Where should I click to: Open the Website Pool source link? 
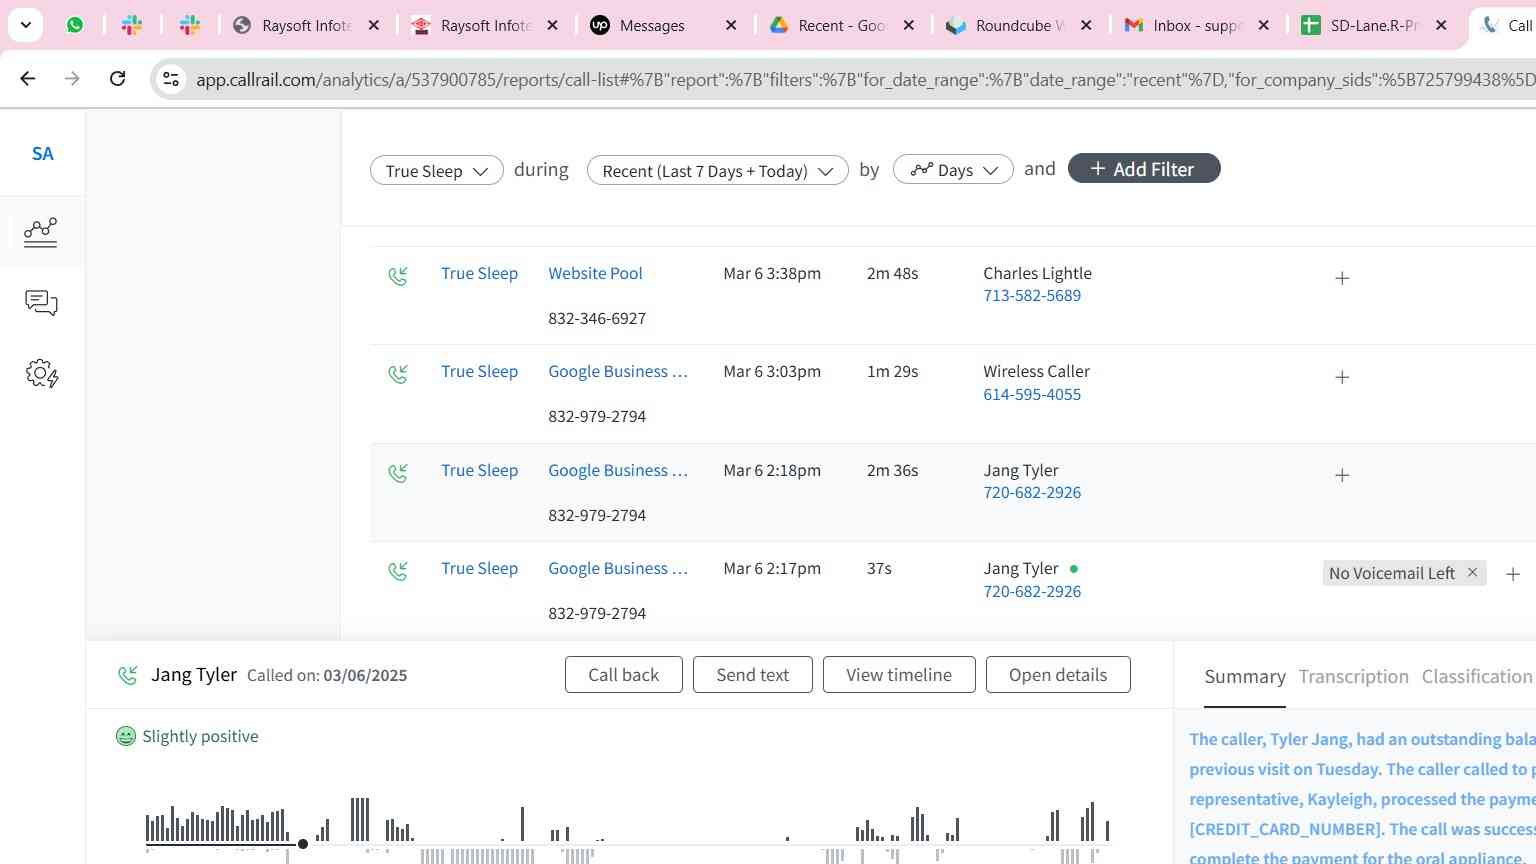click(x=595, y=273)
